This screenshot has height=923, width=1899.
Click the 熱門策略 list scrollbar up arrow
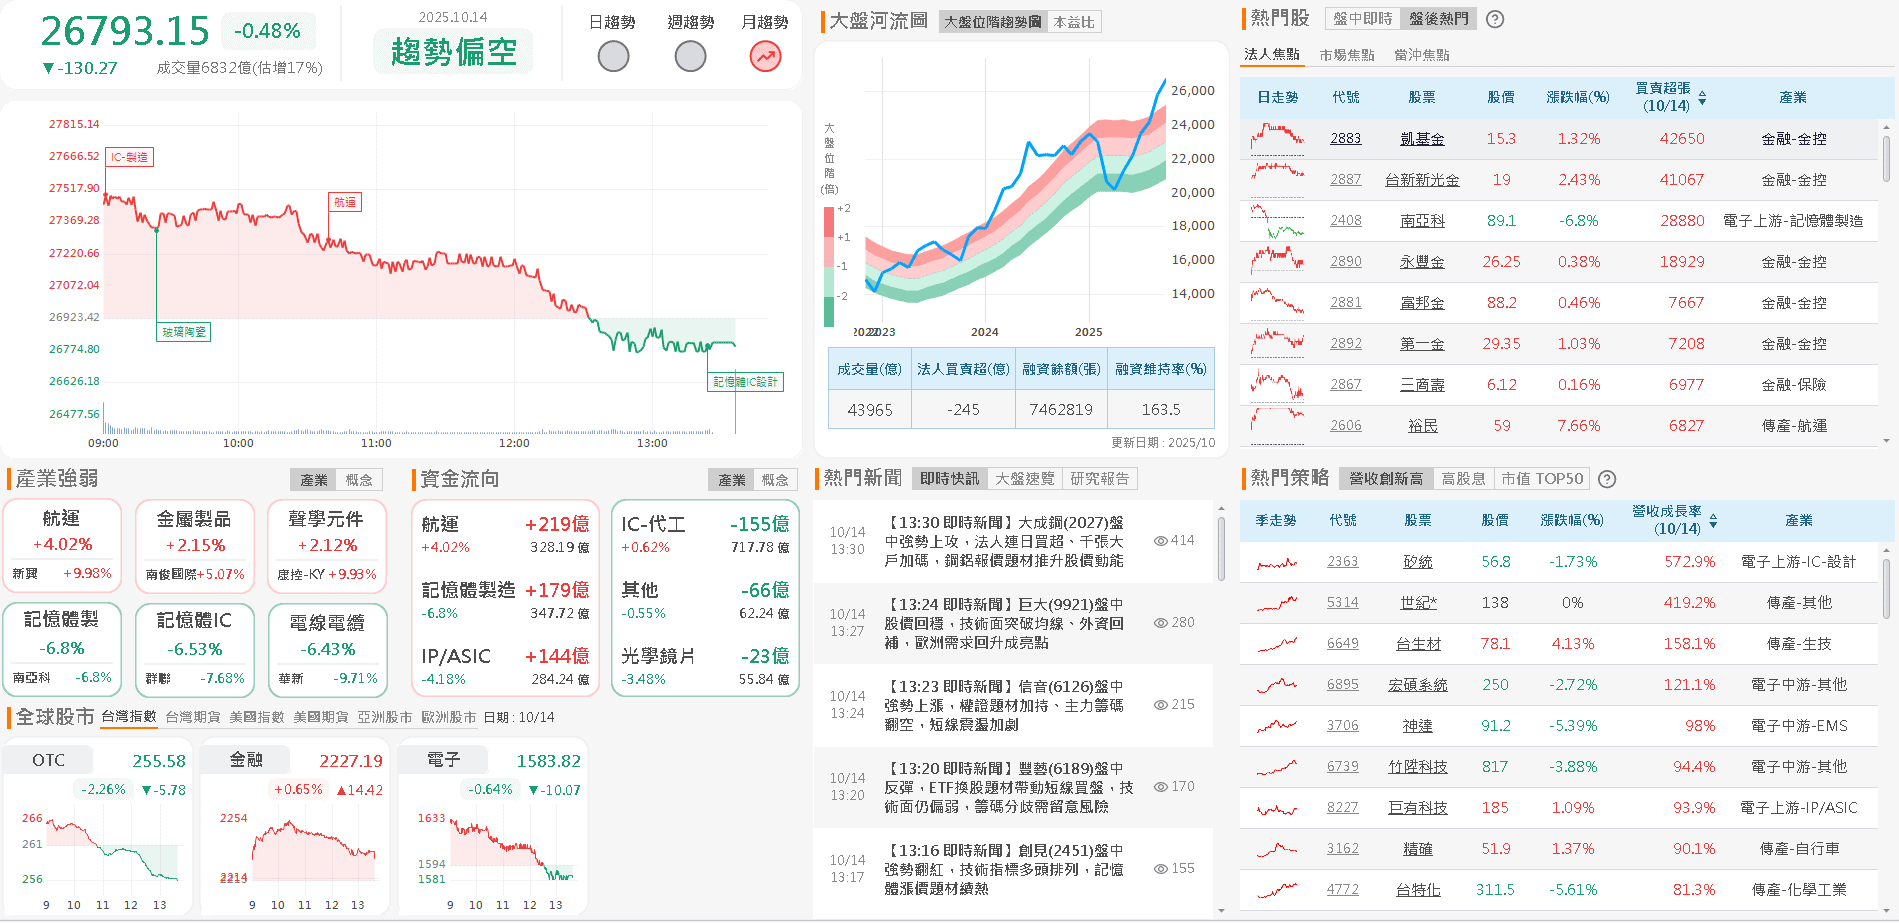[1886, 550]
